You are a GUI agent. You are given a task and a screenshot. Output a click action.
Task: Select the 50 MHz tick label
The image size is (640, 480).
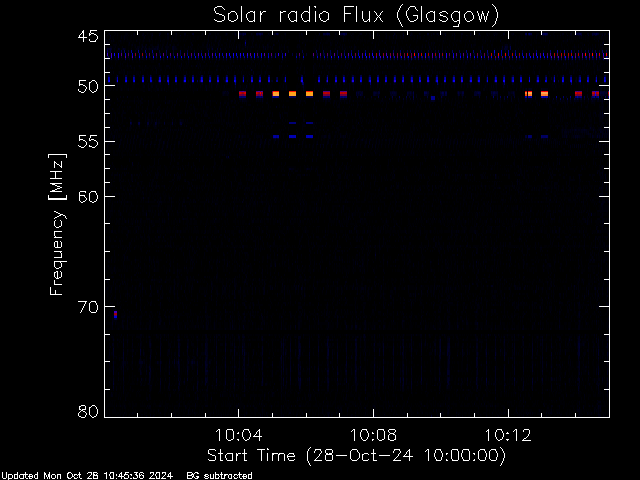[x=88, y=86]
